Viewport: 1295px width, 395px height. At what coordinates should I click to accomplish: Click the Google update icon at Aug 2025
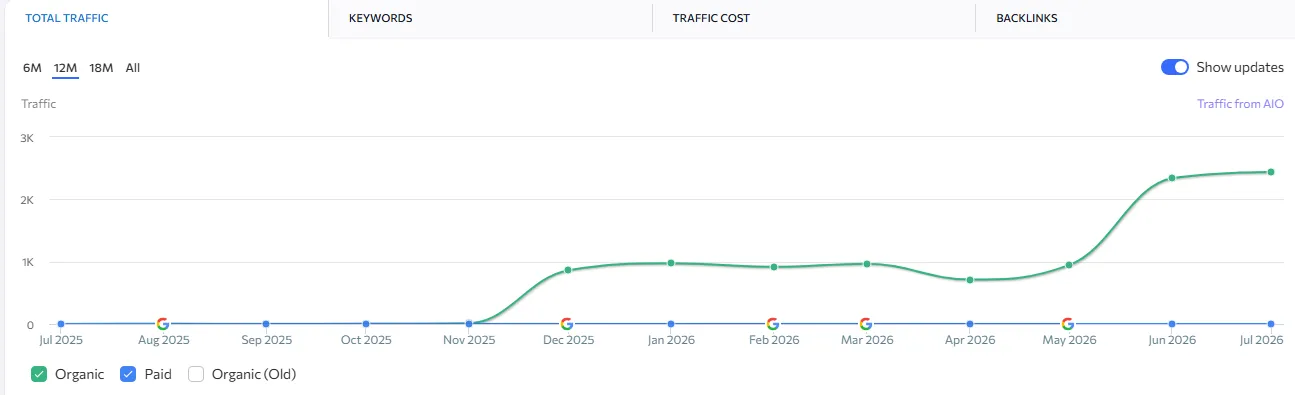click(x=163, y=324)
